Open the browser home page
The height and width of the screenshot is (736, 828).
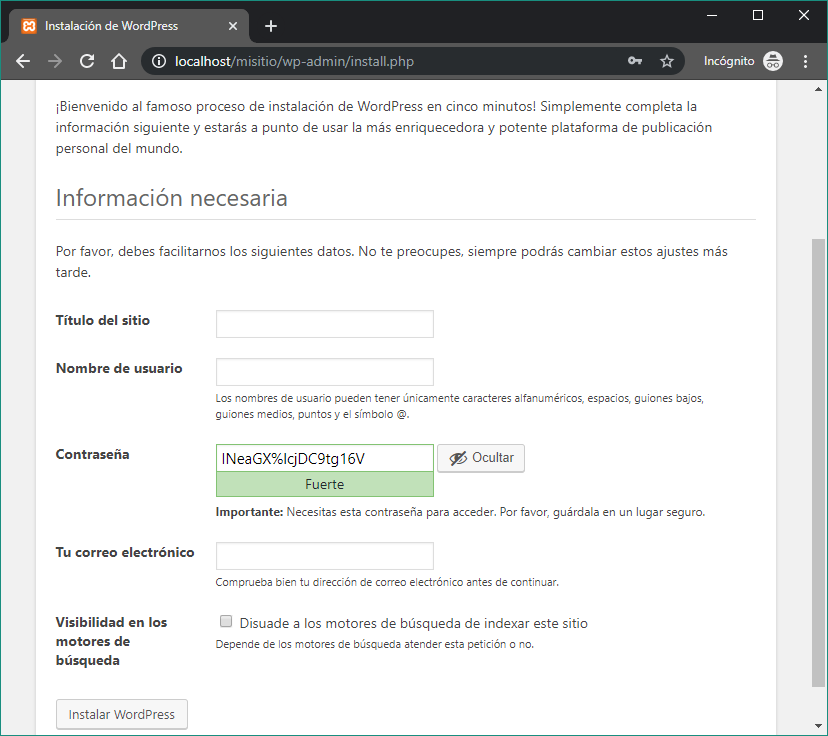(119, 61)
